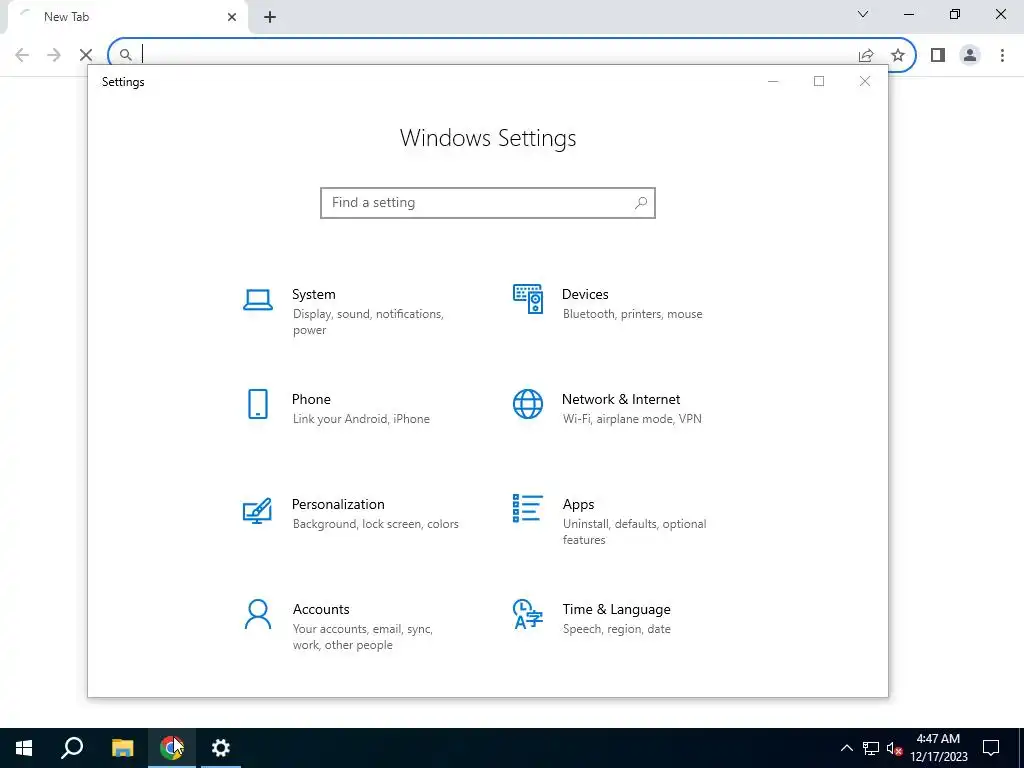Viewport: 1024px width, 768px height.
Task: Click the Phone settings icon
Action: click(258, 404)
